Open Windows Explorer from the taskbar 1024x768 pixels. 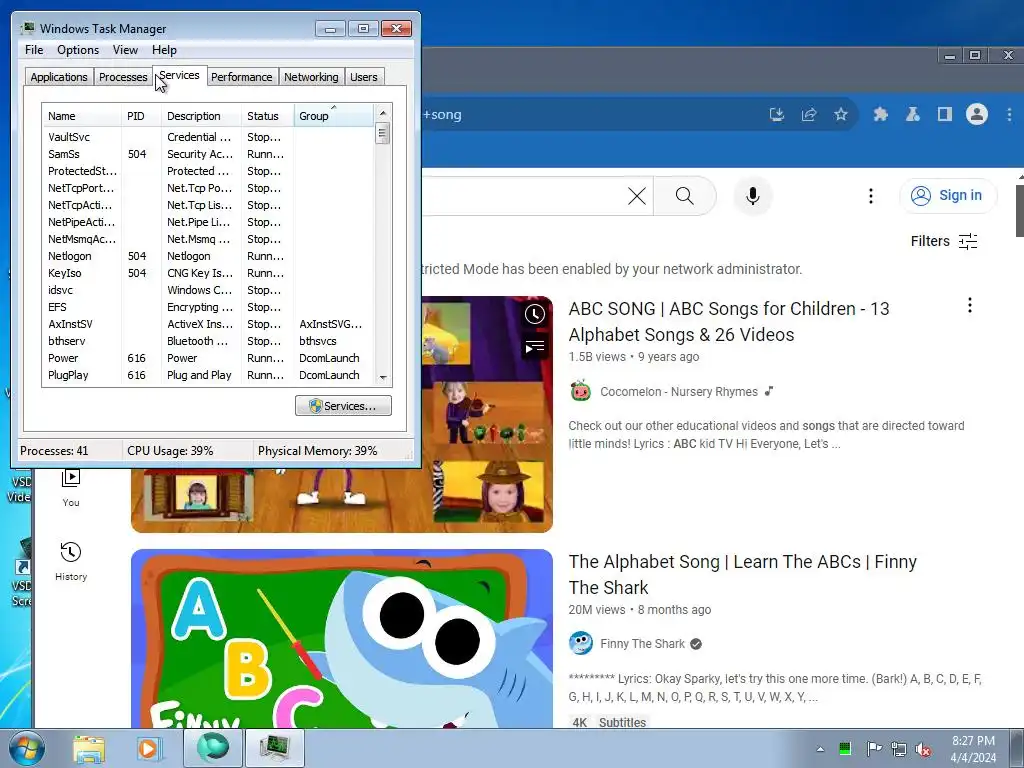click(x=89, y=749)
